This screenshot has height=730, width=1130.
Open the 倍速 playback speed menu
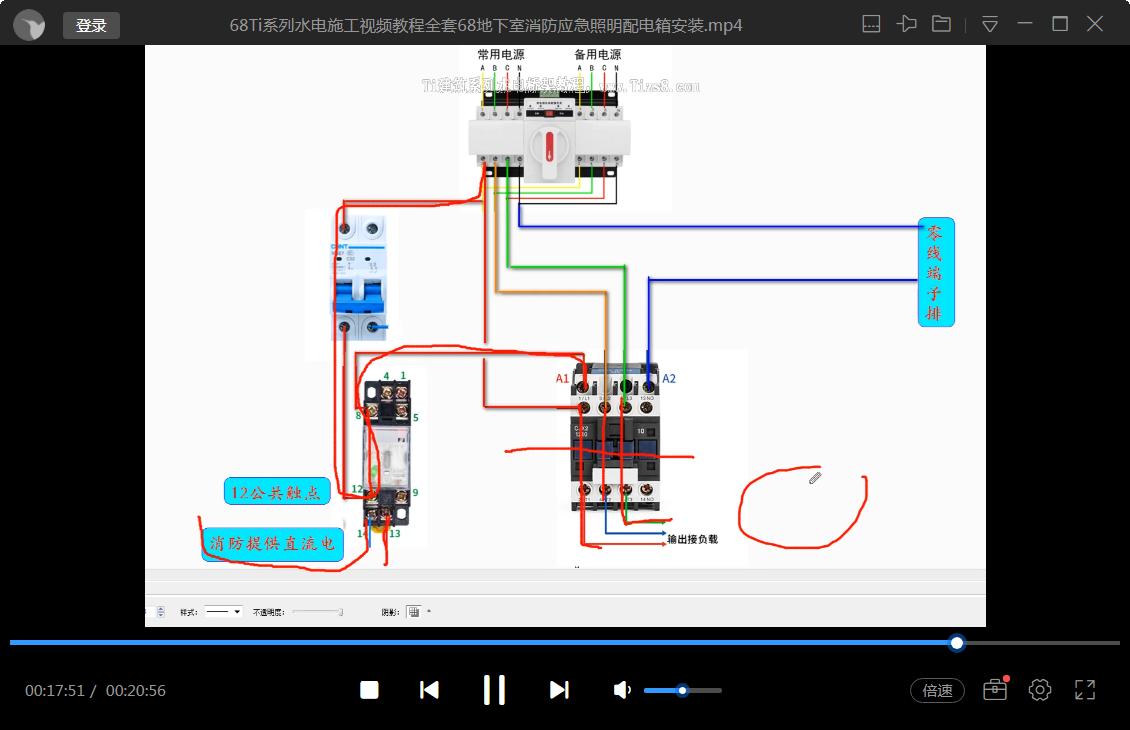click(x=937, y=690)
